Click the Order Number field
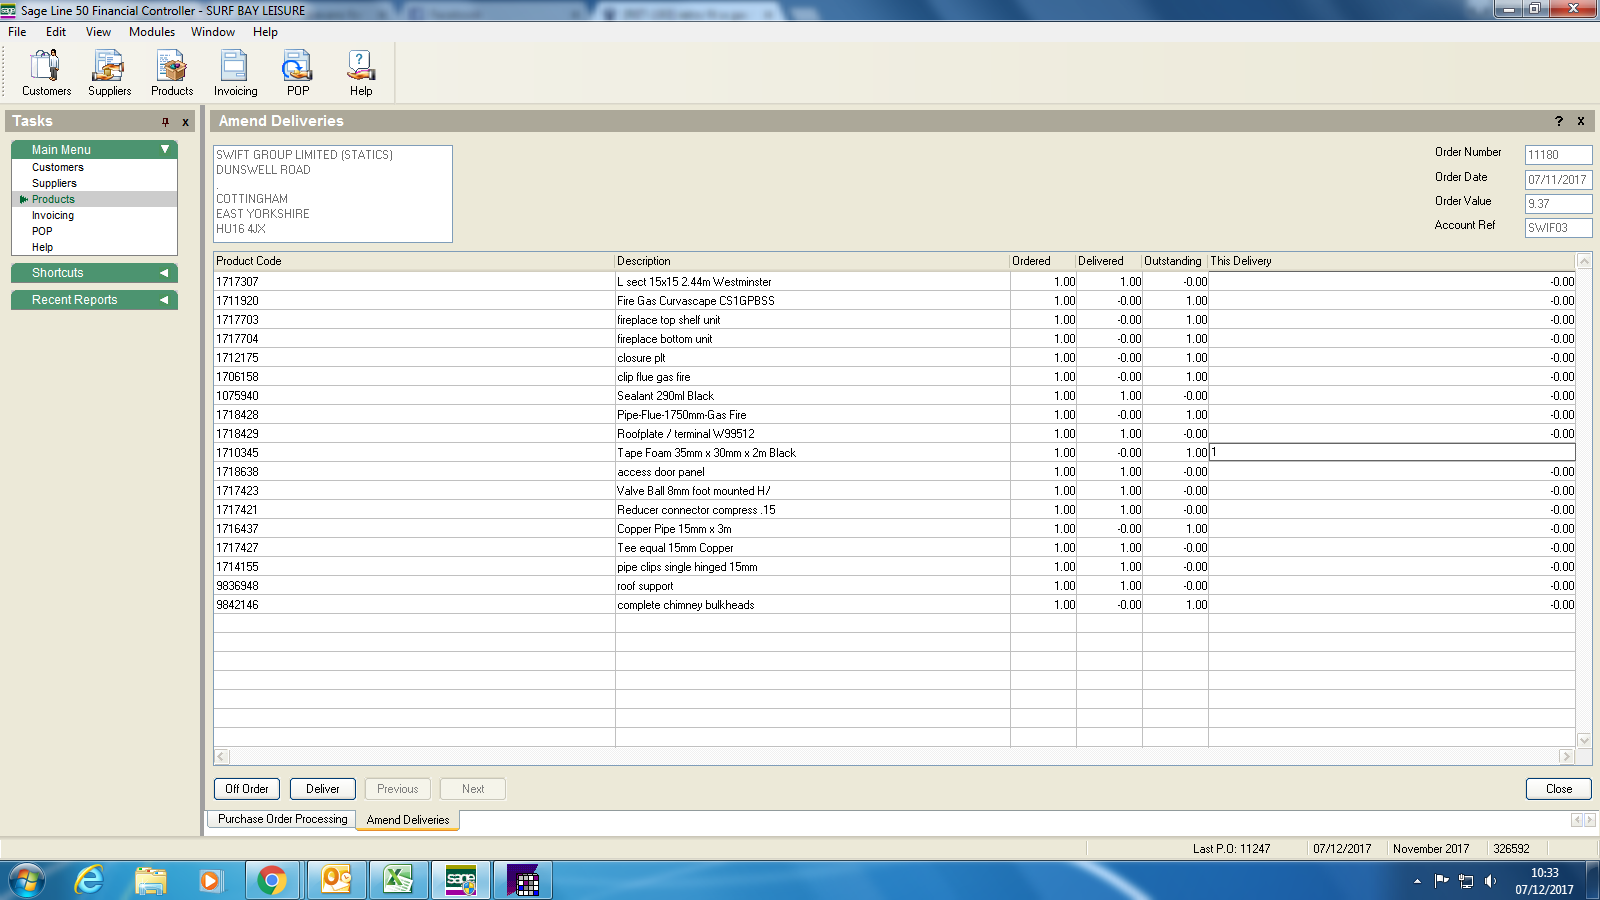The height and width of the screenshot is (900, 1600). [1558, 155]
